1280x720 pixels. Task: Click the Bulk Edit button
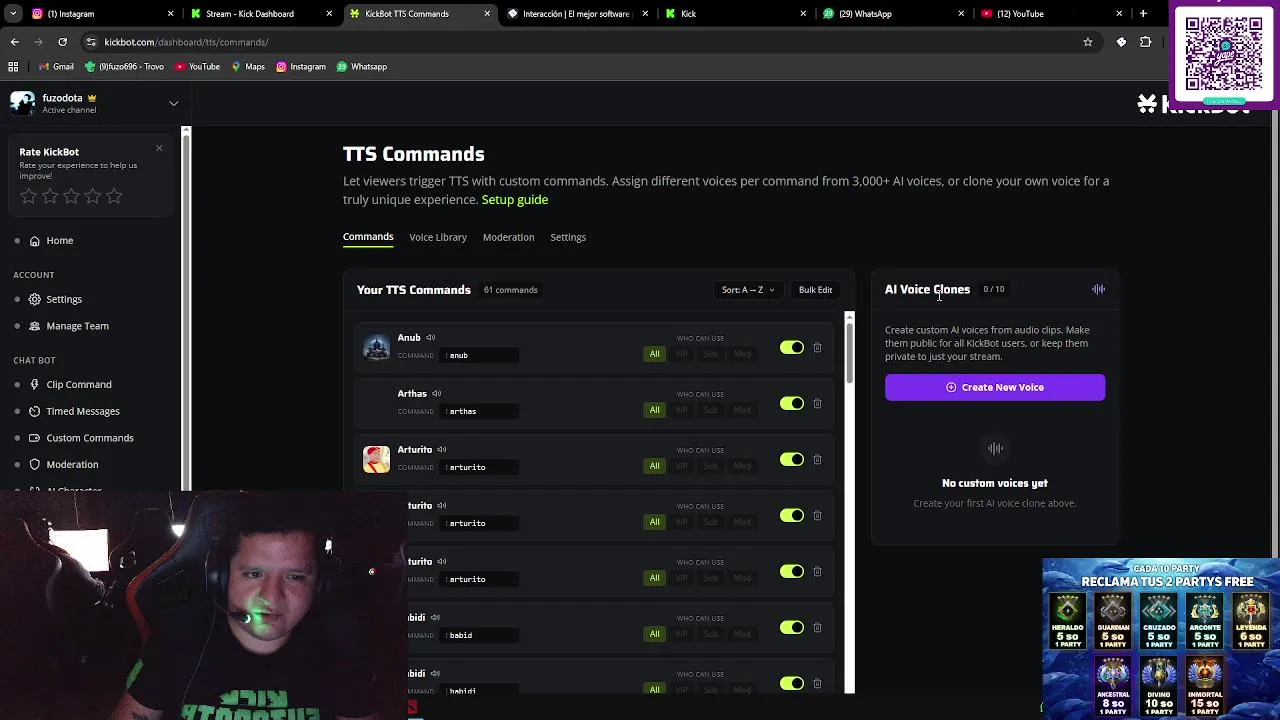(x=815, y=290)
